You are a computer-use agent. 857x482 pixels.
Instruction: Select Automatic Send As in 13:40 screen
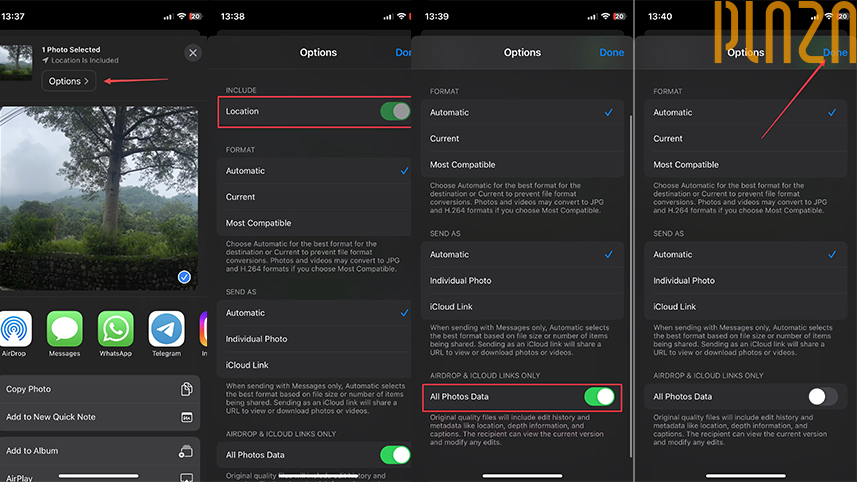(746, 255)
